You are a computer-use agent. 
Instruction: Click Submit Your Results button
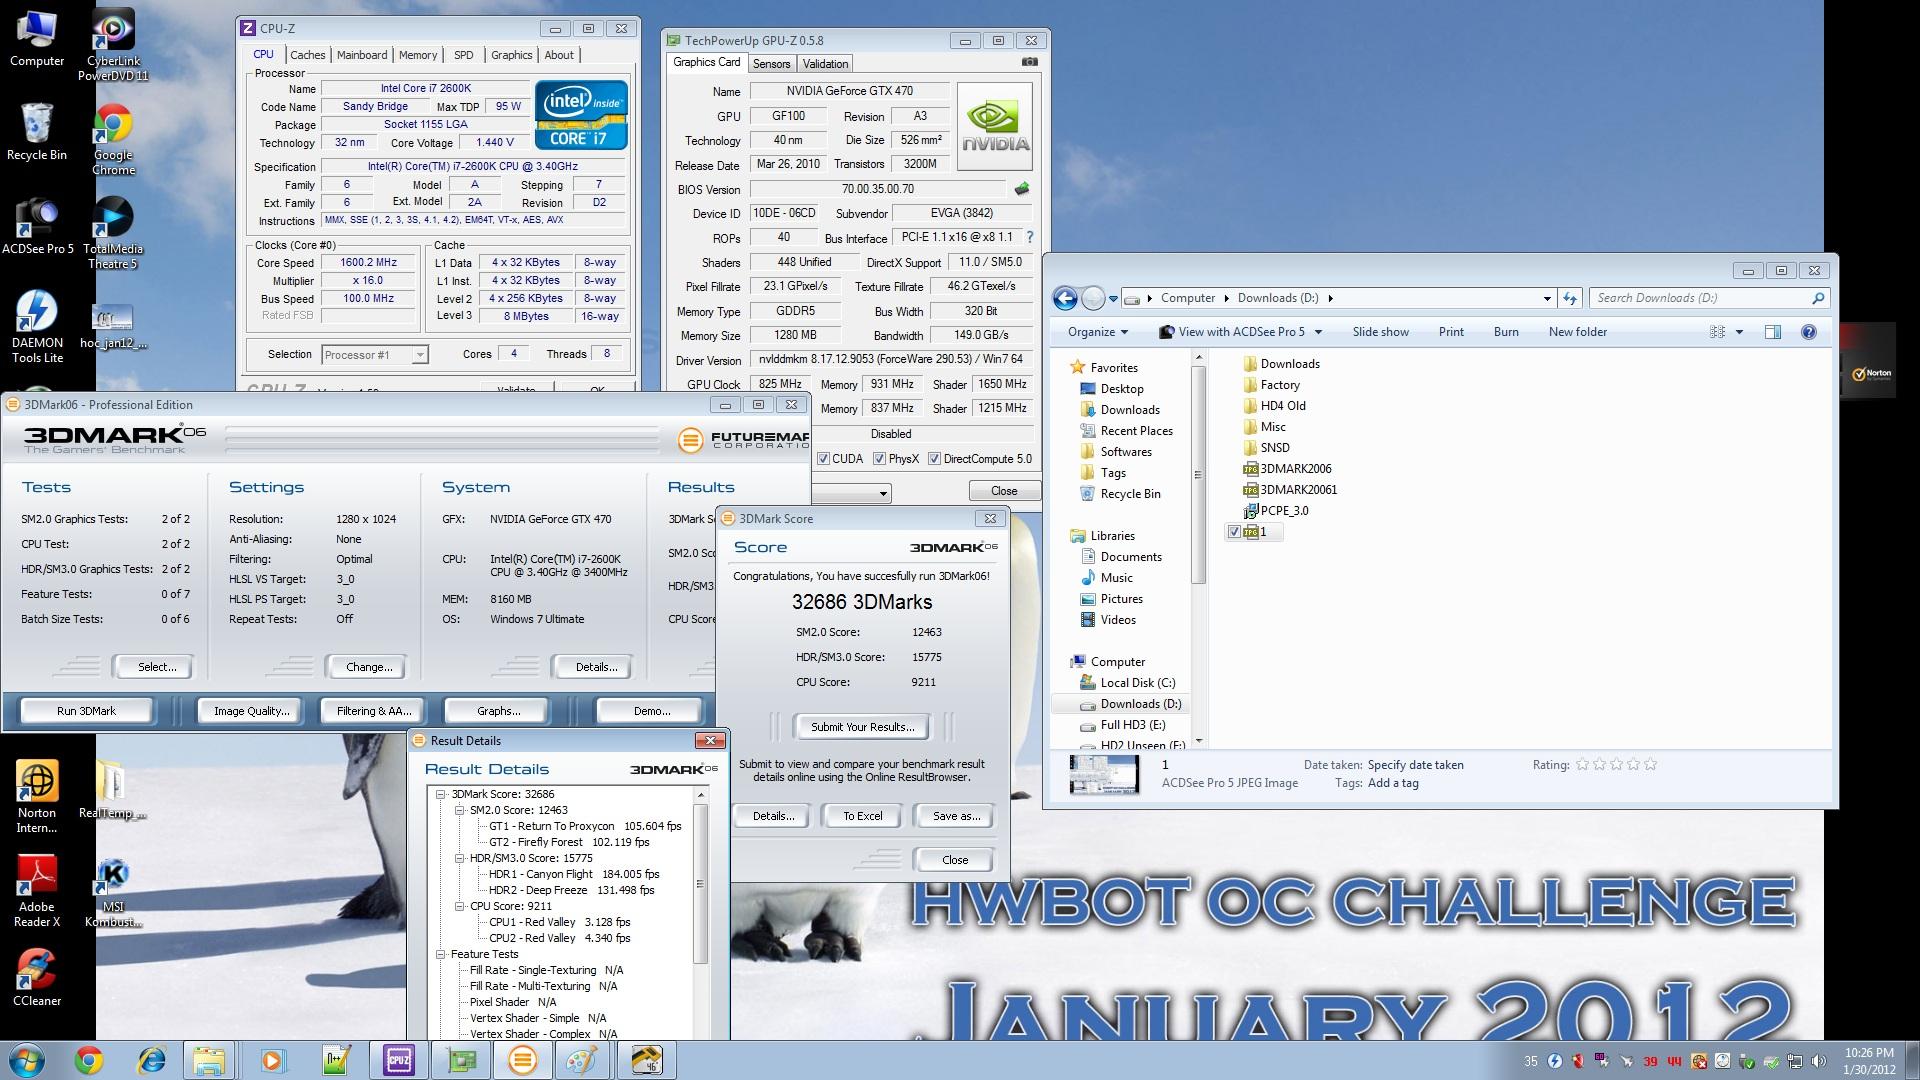click(x=862, y=727)
